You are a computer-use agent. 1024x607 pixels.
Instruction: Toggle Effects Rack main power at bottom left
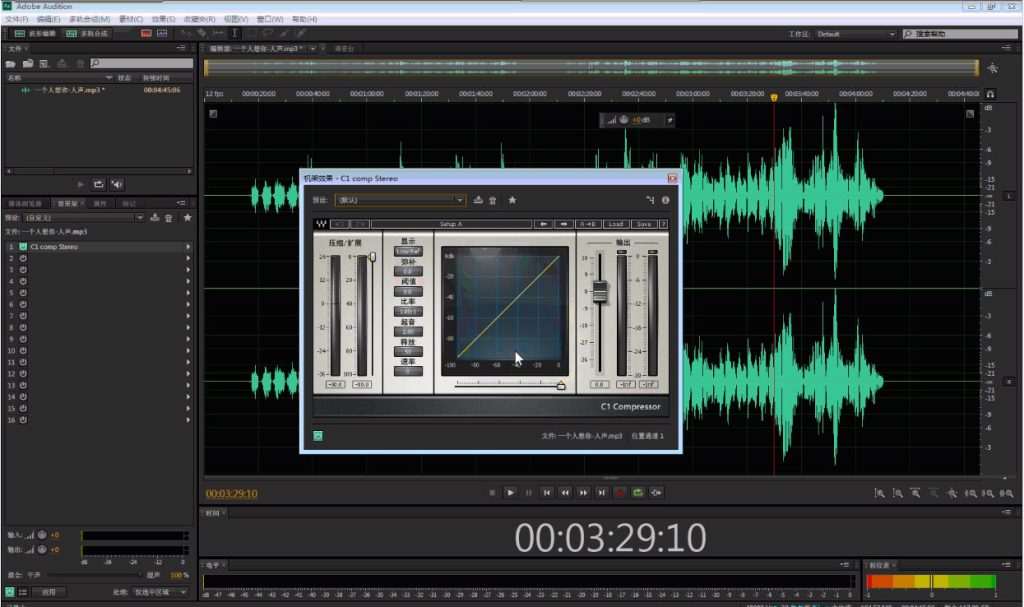10,592
